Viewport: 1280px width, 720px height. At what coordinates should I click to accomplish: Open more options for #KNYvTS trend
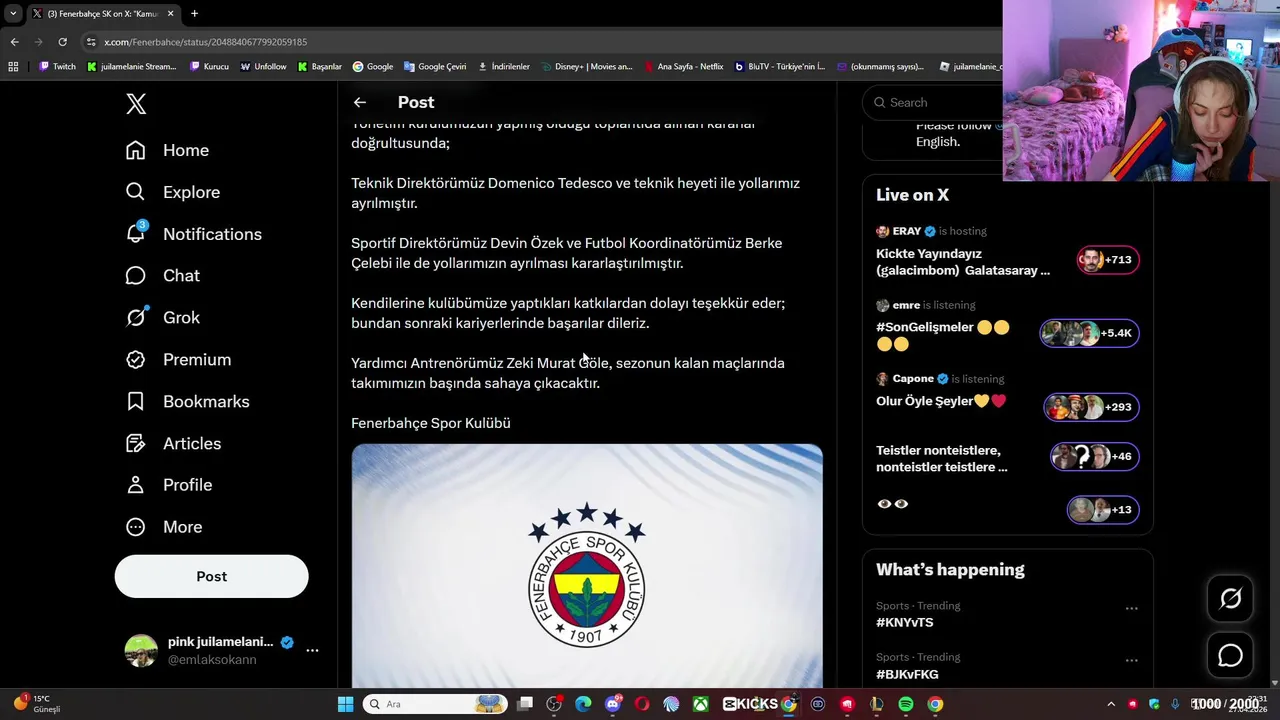coord(1131,608)
